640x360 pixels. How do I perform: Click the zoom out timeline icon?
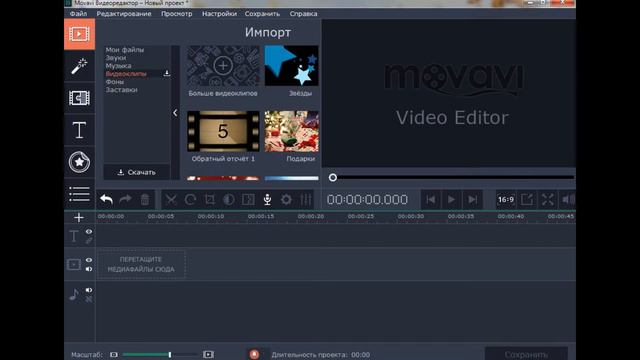pyautogui.click(x=114, y=355)
